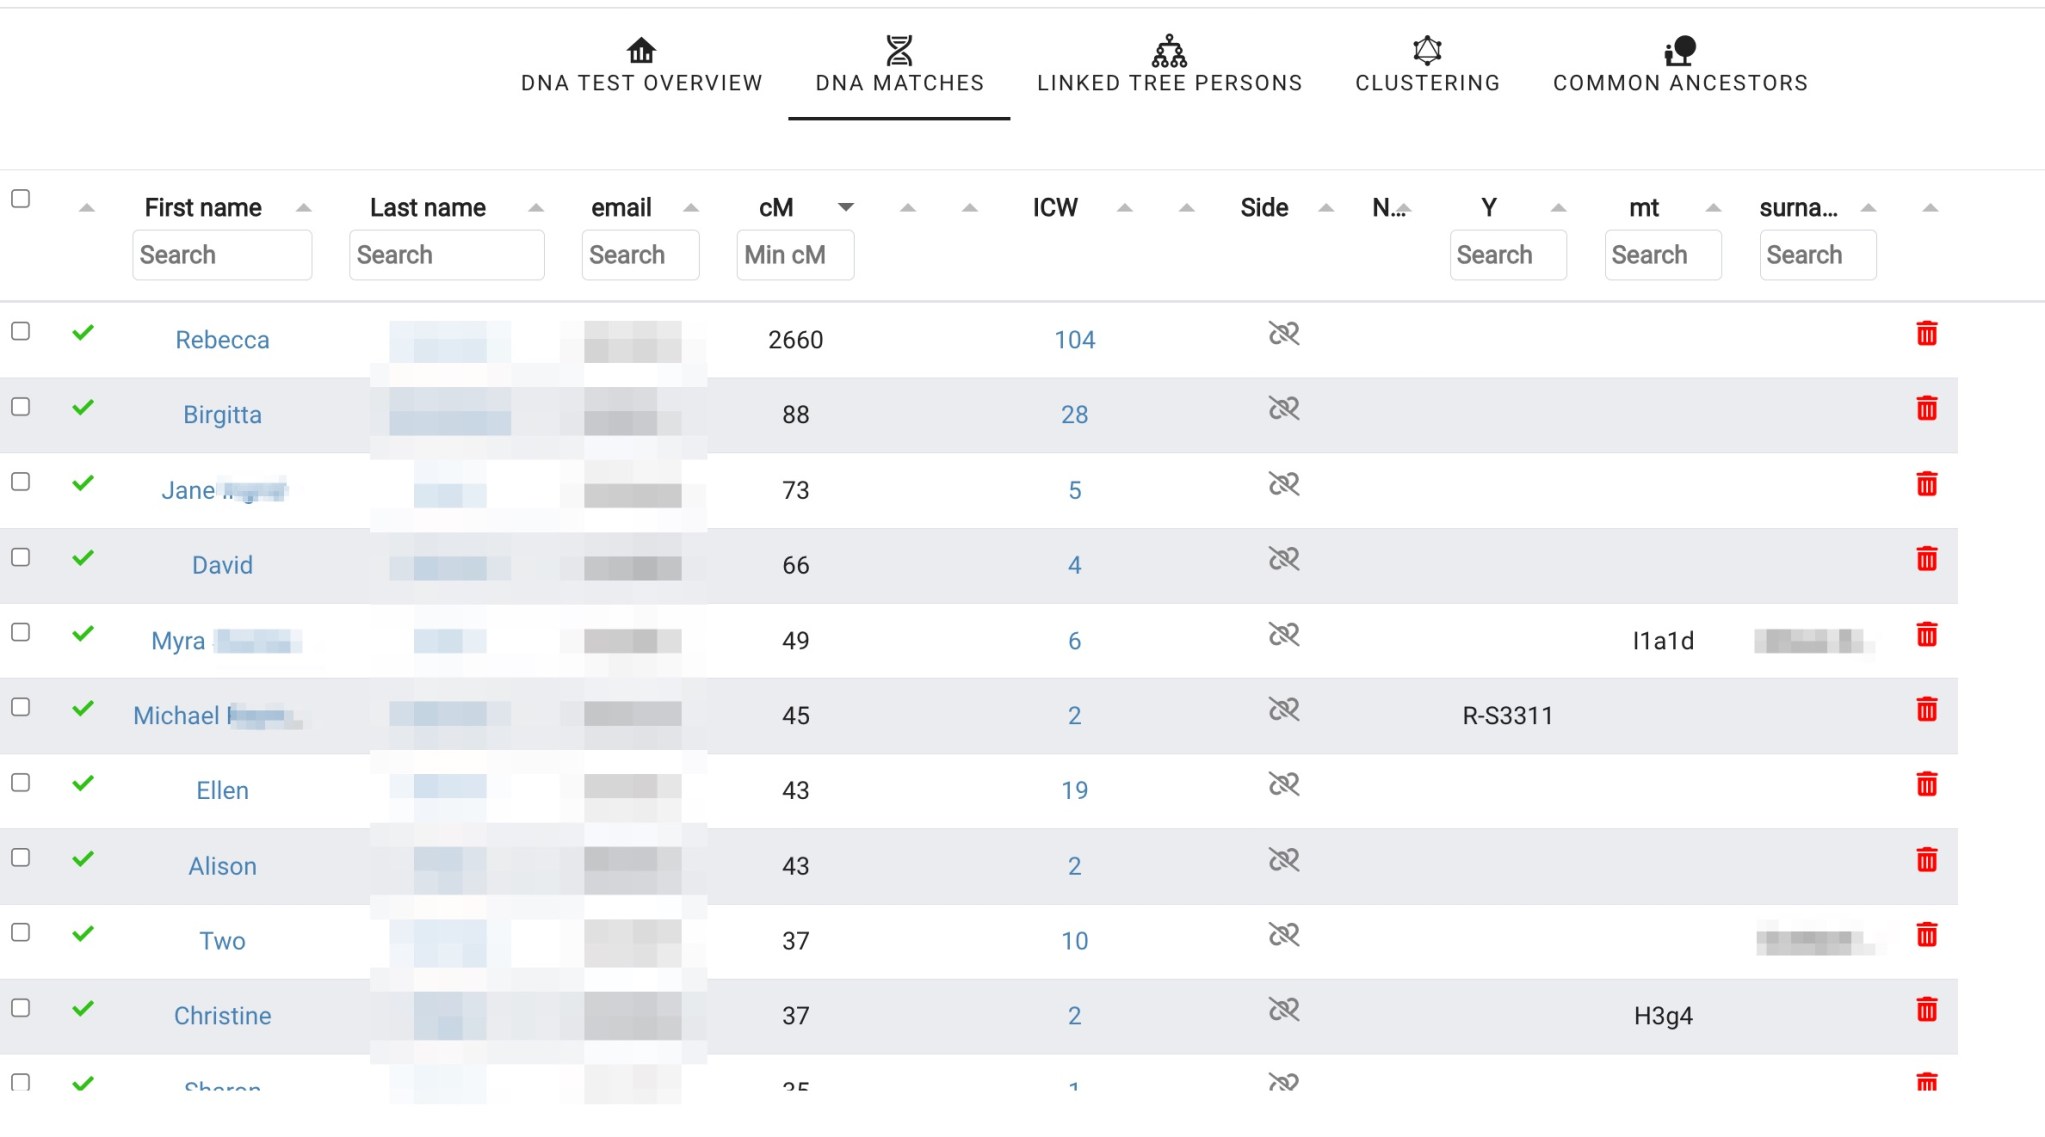Open the dropdown arrow on the cM column
The width and height of the screenshot is (2045, 1137).
846,207
